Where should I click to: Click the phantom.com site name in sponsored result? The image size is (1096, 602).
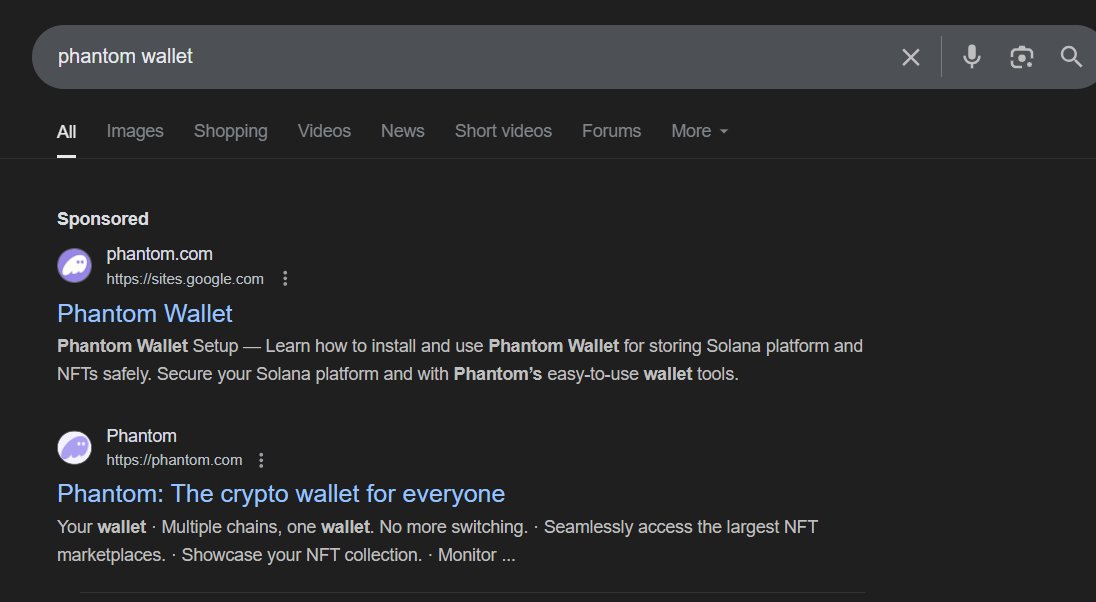[159, 255]
